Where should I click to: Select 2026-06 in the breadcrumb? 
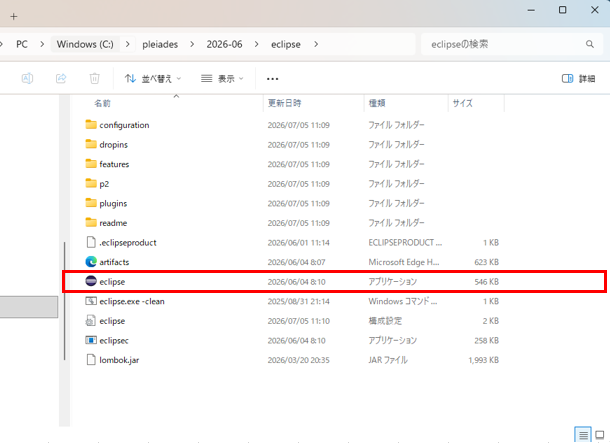tap(224, 44)
